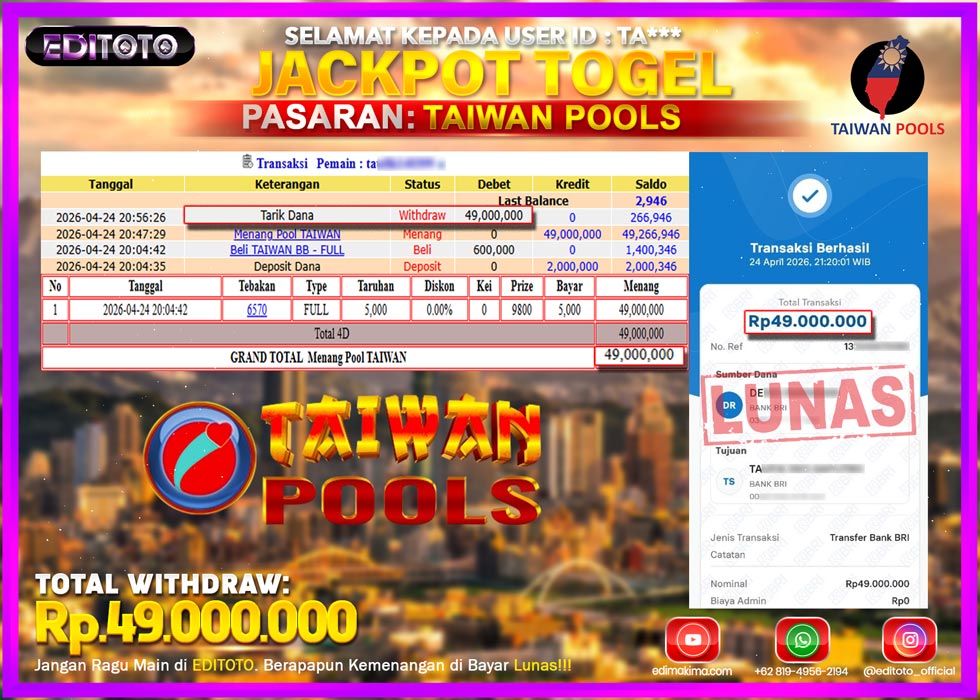The width and height of the screenshot is (980, 700).
Task: Click the Kredit column header
Action: 572,184
